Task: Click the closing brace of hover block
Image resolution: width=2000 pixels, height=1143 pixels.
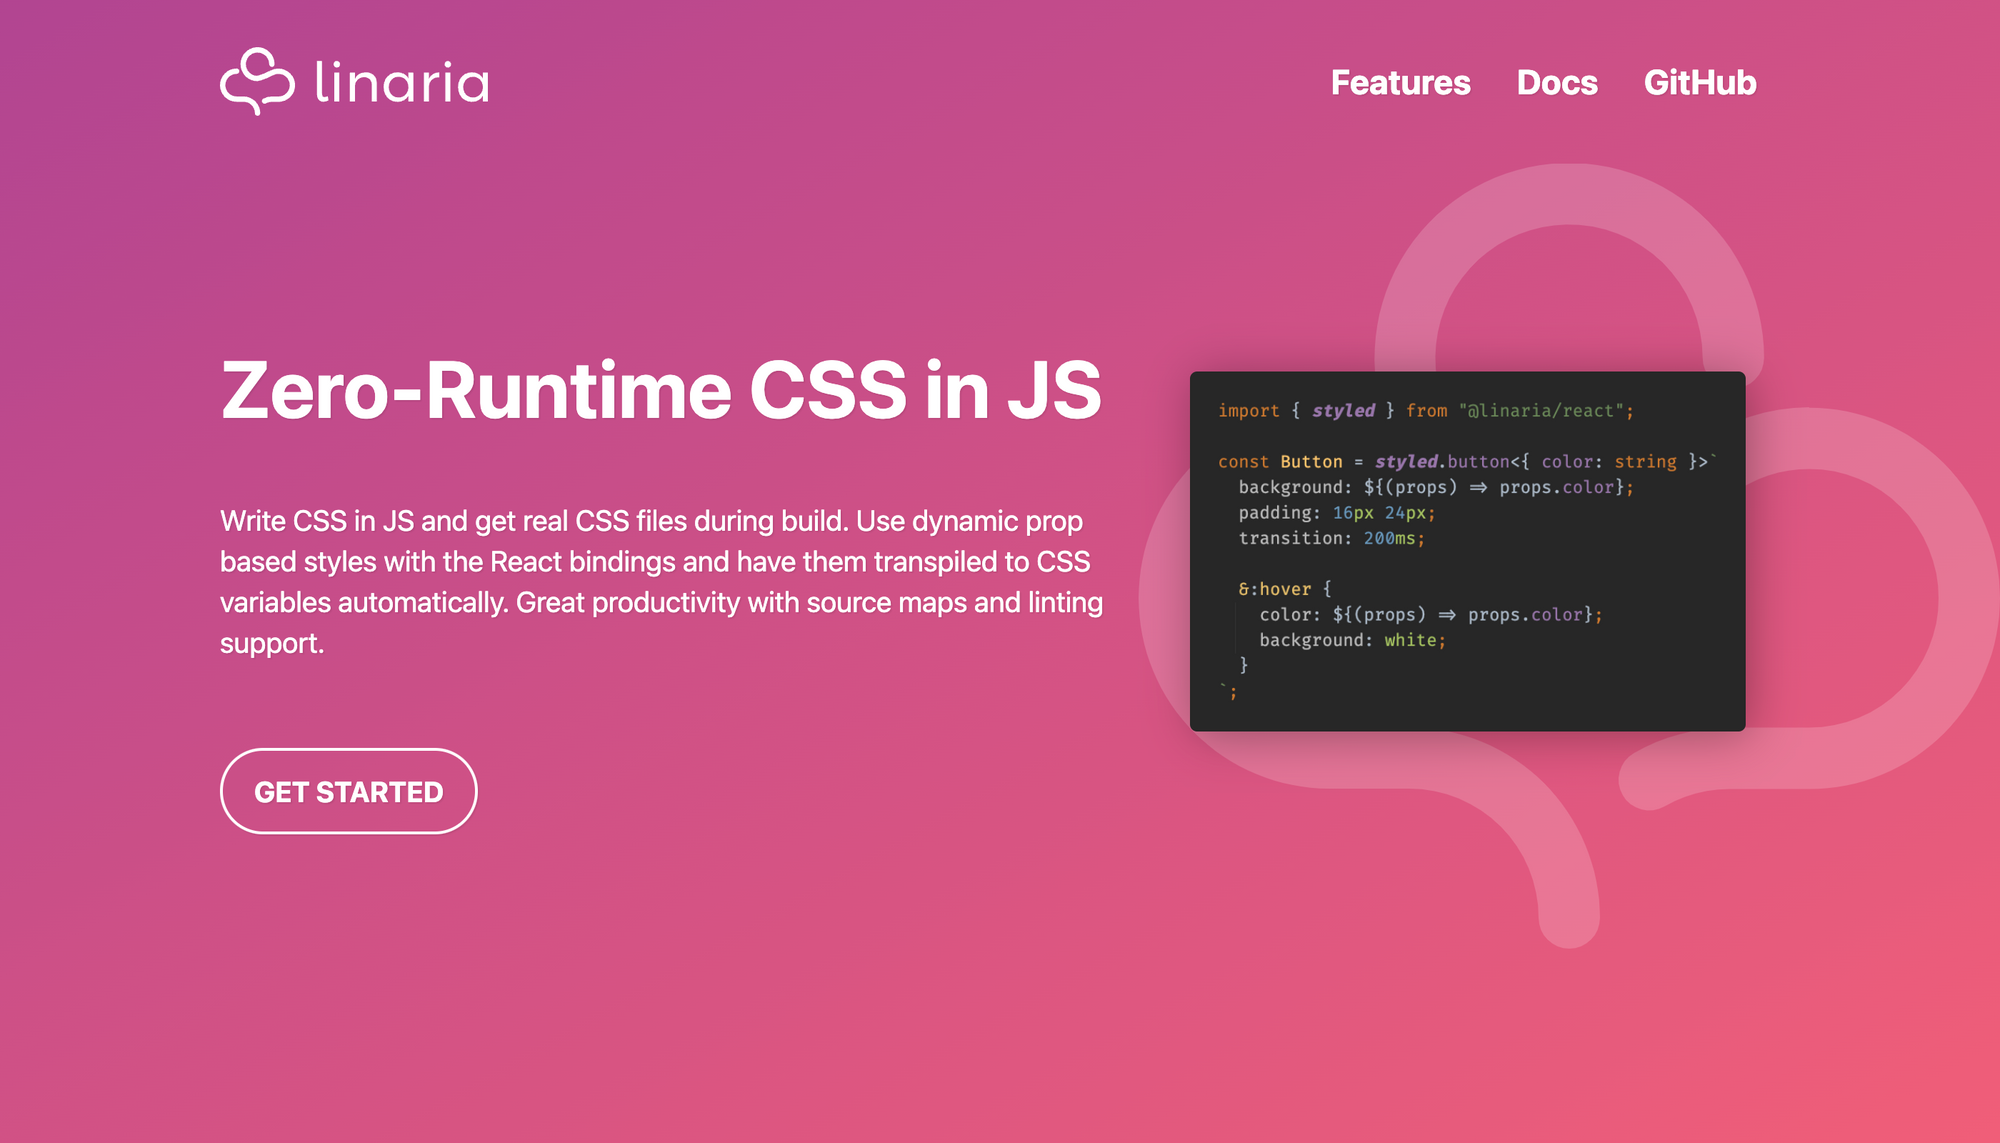Action: click(x=1243, y=665)
